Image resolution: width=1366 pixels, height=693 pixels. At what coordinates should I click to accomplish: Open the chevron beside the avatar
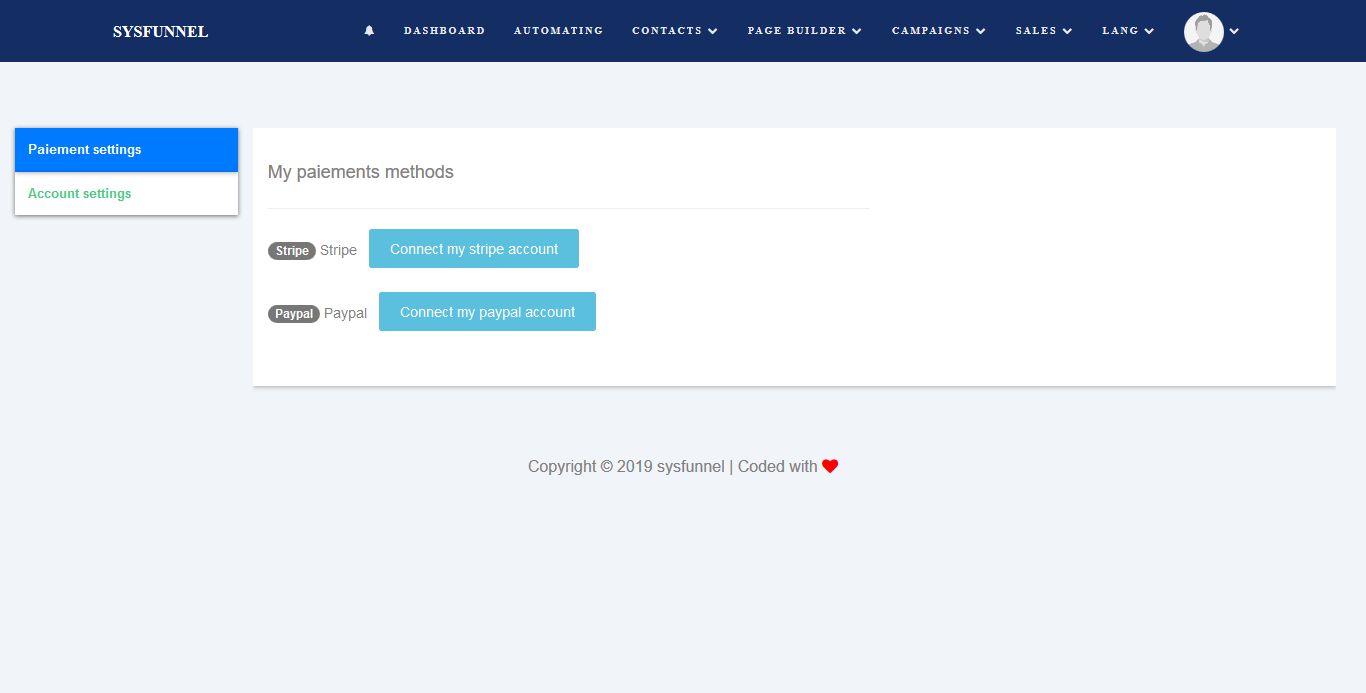tap(1234, 31)
